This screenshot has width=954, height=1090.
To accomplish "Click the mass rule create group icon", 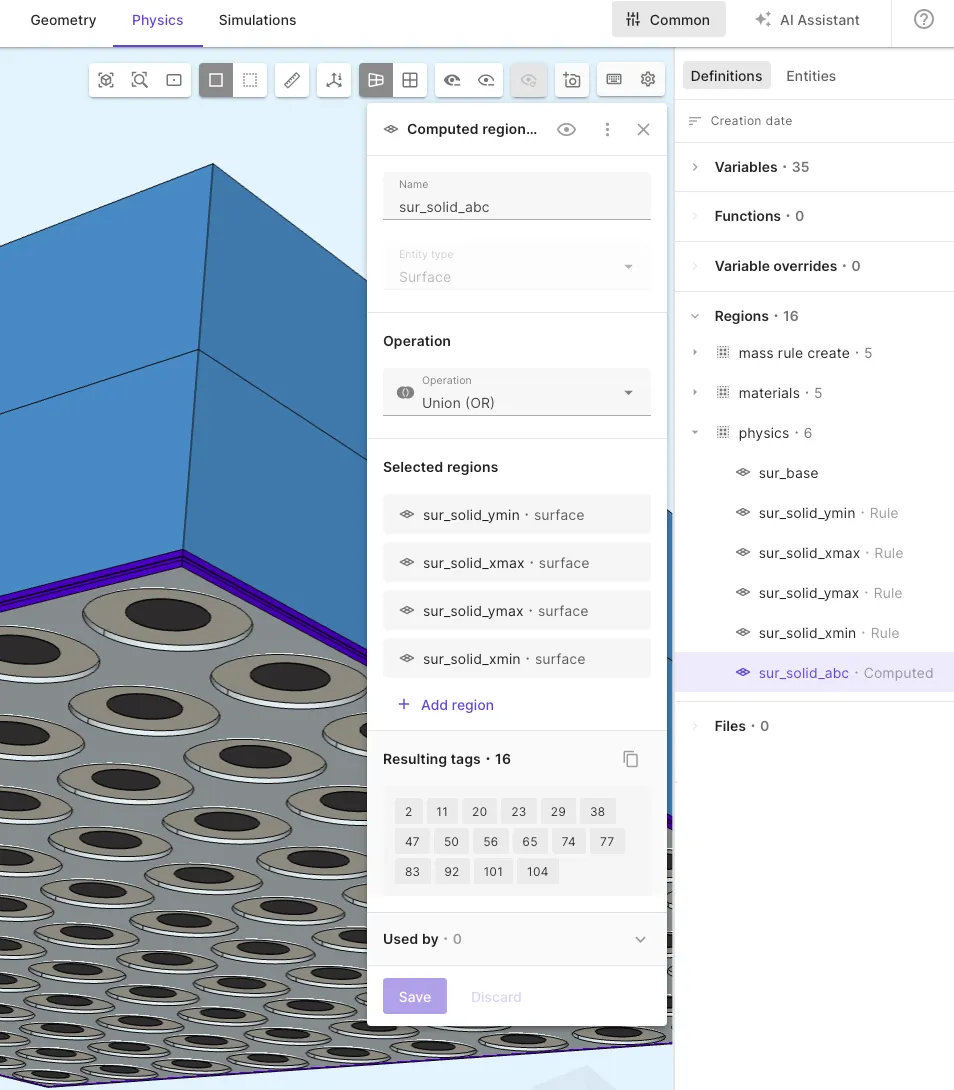I will pos(723,352).
